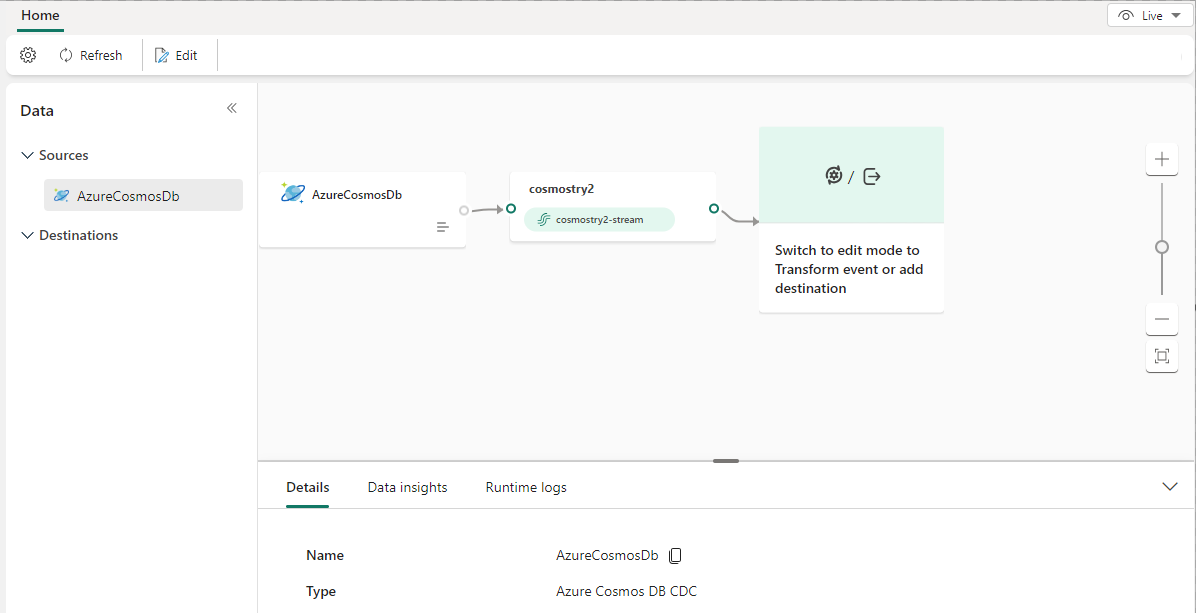Click the Transform events gear icon on placeholder node
This screenshot has height=613, width=1196.
tap(833, 175)
